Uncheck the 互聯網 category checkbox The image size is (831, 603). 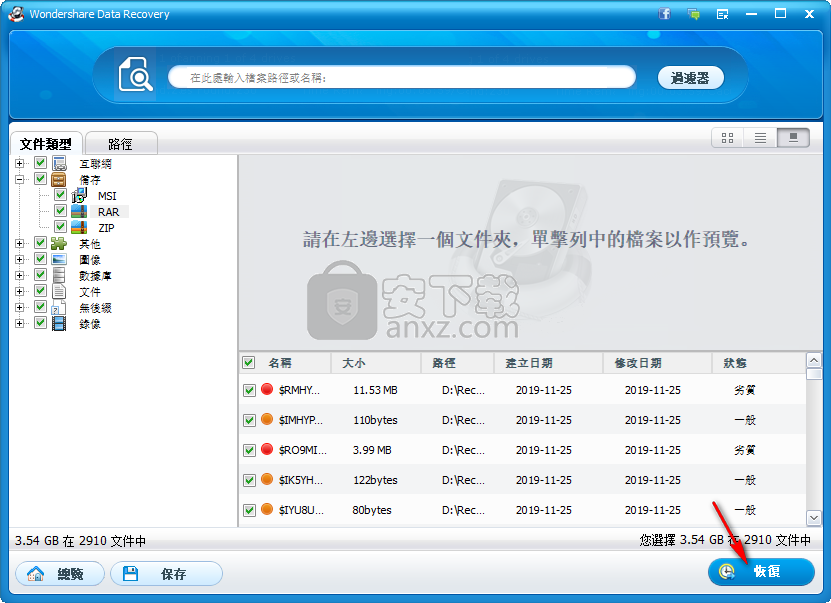coord(40,163)
